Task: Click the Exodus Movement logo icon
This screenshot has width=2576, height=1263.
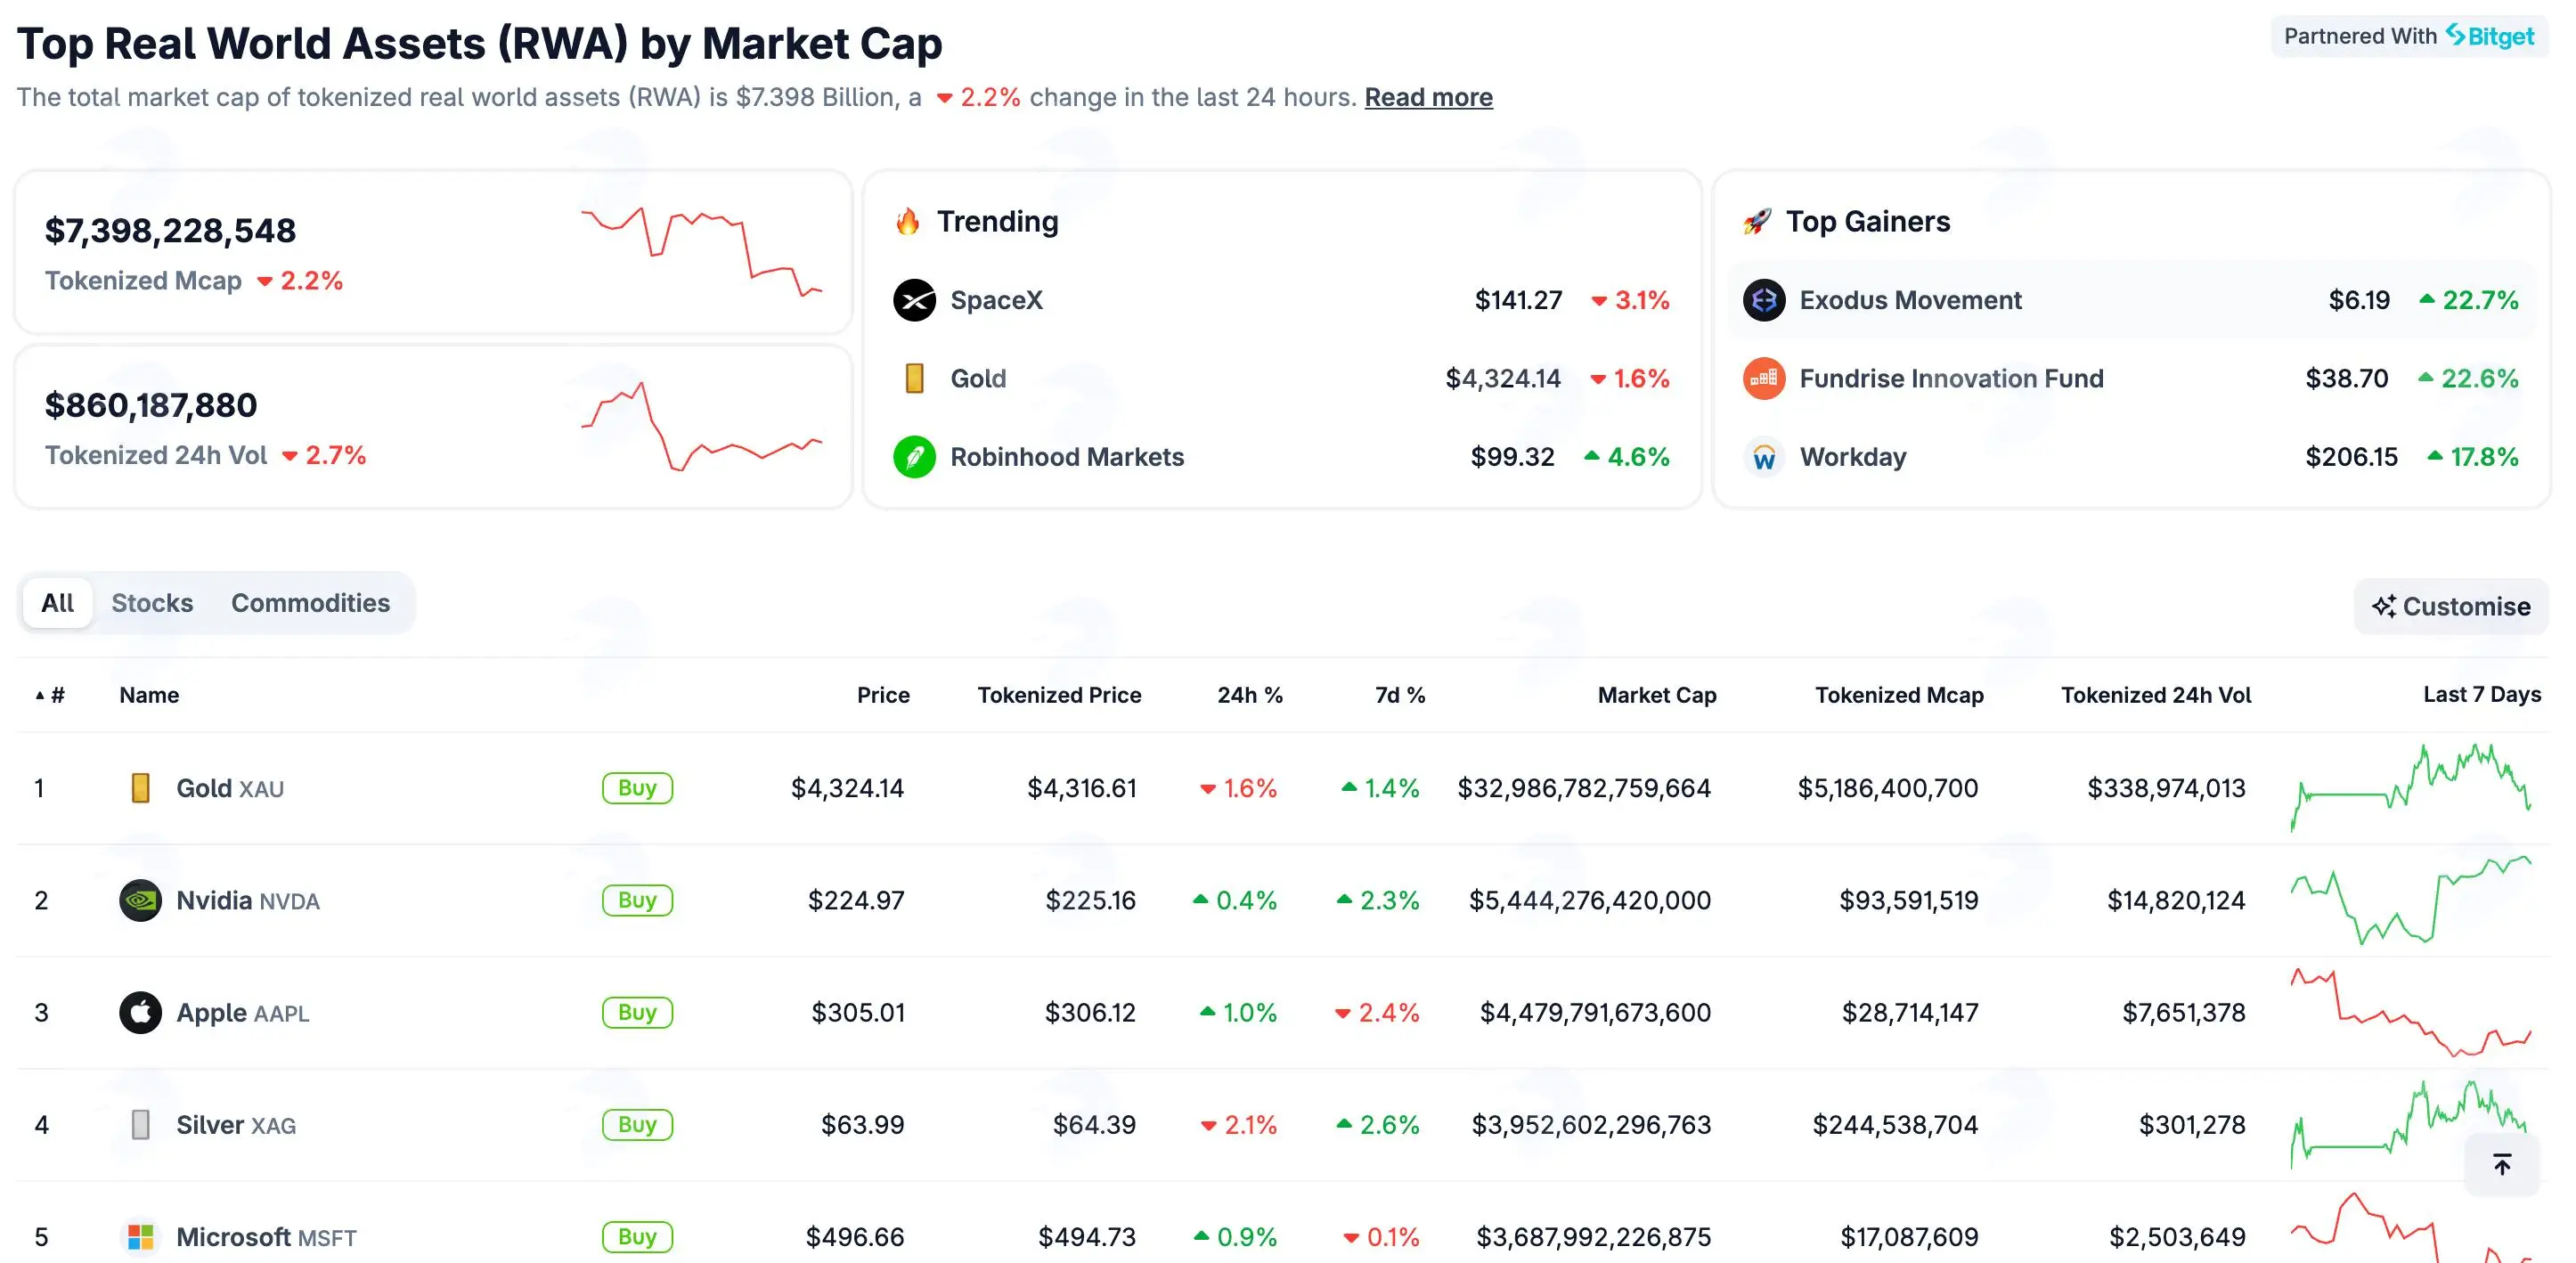Action: coord(1764,300)
